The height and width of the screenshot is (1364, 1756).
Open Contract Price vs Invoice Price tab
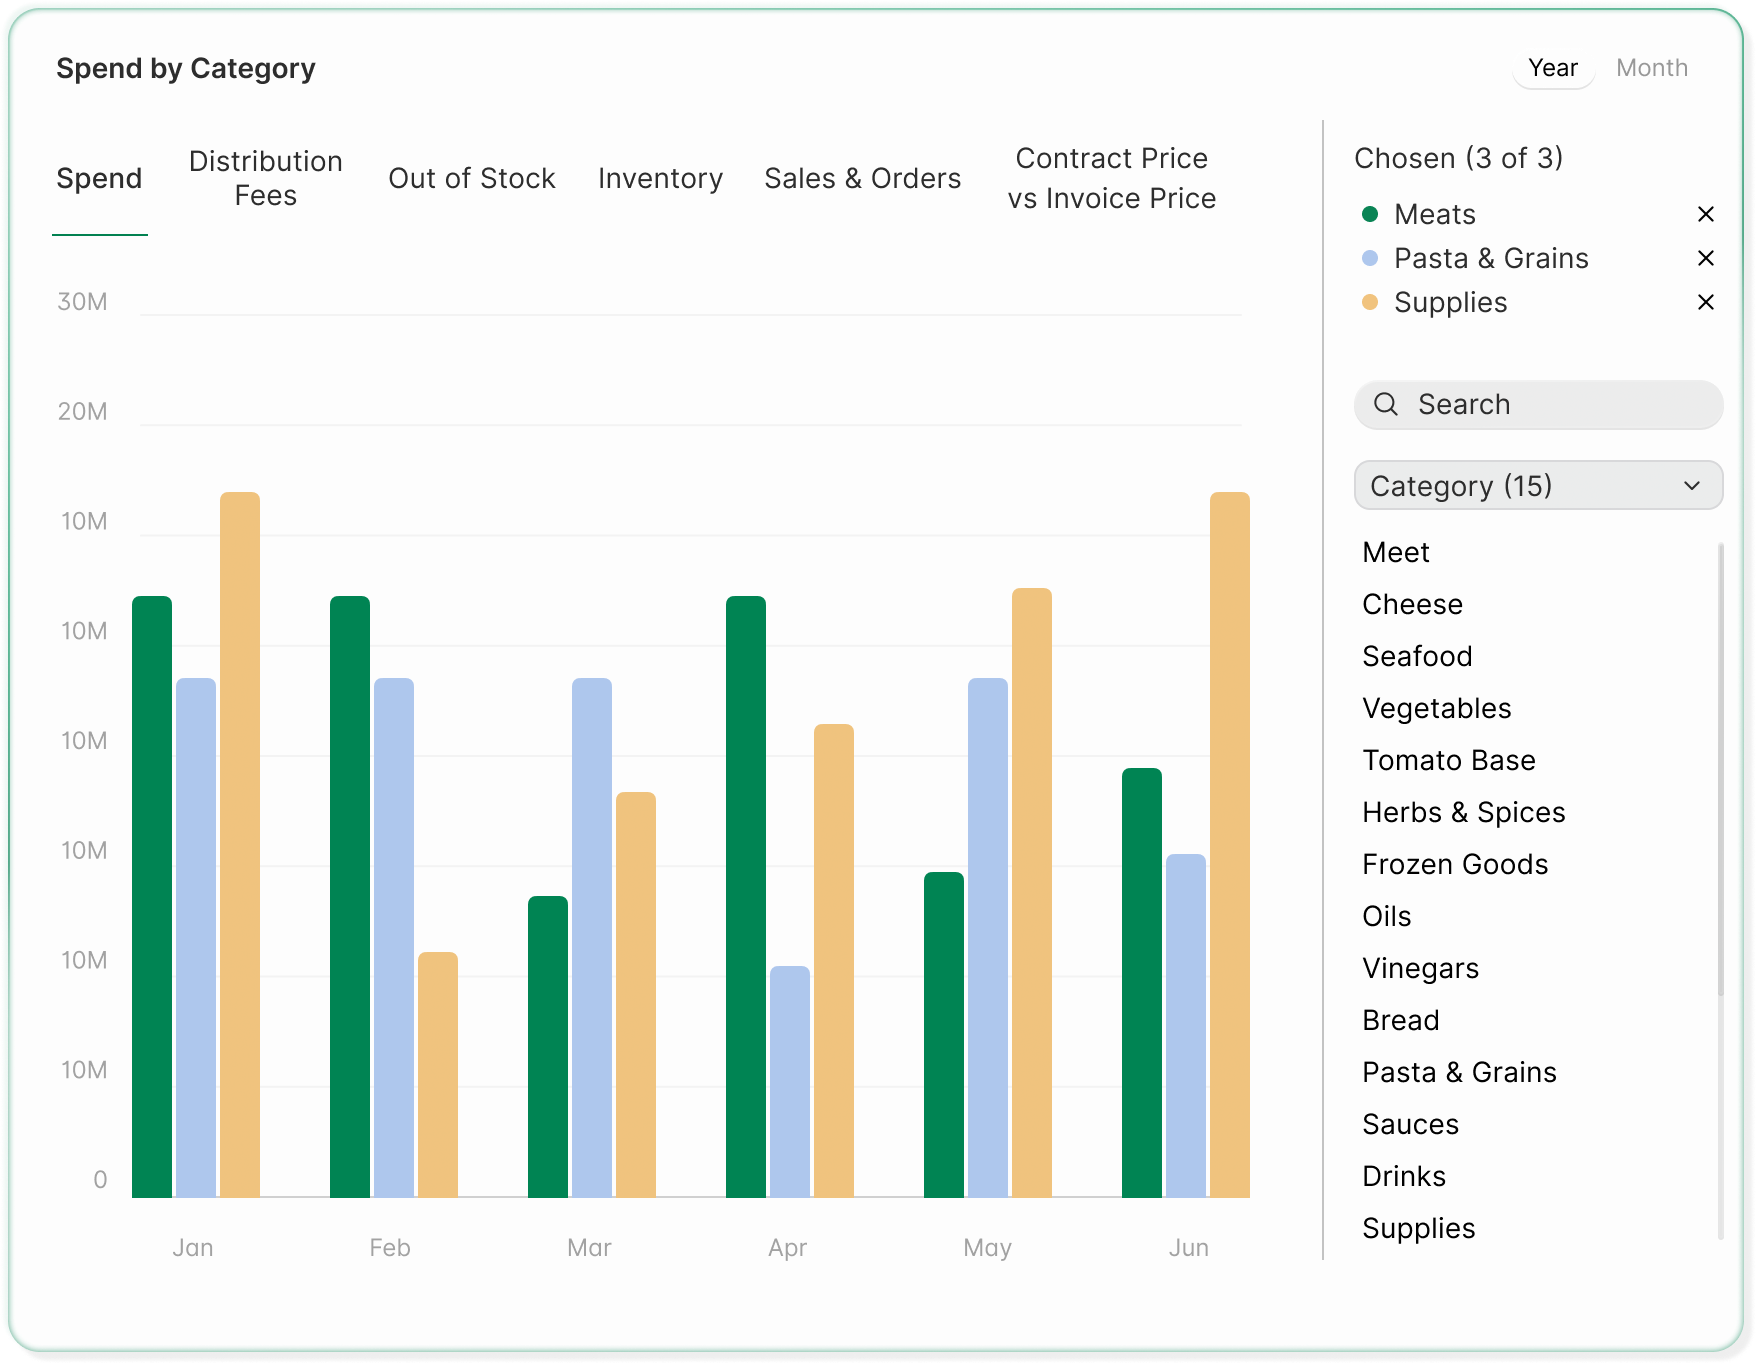pos(1111,178)
